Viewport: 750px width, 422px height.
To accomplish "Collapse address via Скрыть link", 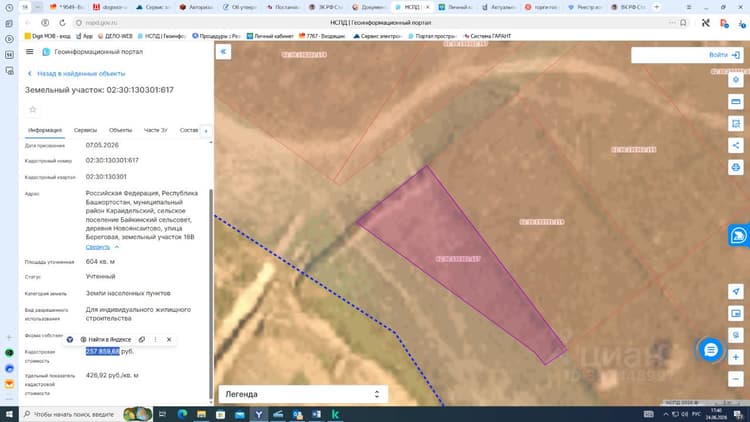I will tap(98, 247).
